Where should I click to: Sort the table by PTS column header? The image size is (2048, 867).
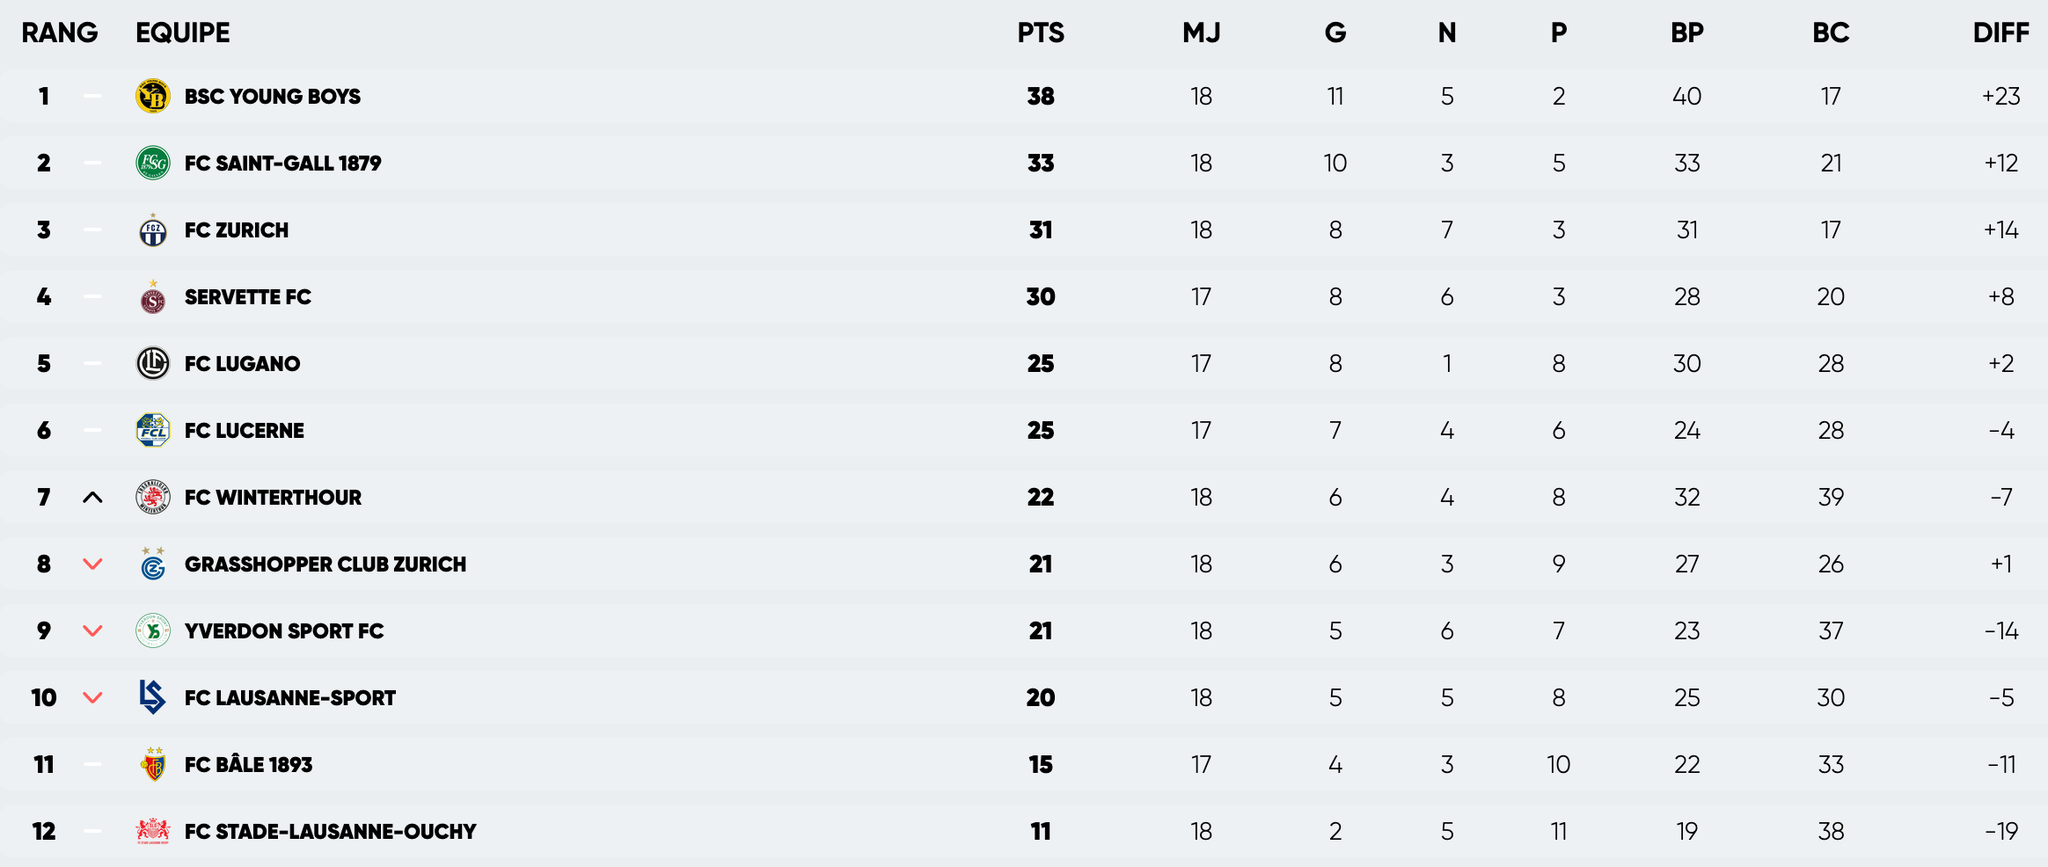point(1040,33)
